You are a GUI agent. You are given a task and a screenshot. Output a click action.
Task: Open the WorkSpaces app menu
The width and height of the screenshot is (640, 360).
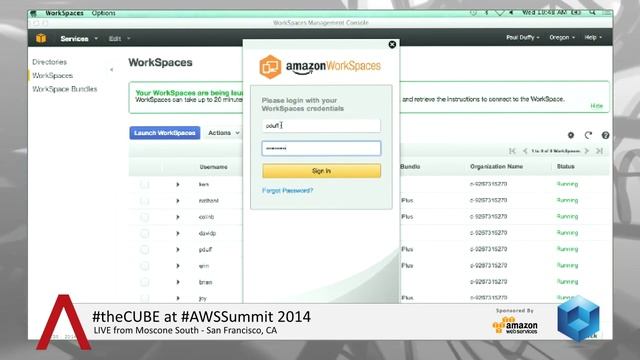(64, 13)
